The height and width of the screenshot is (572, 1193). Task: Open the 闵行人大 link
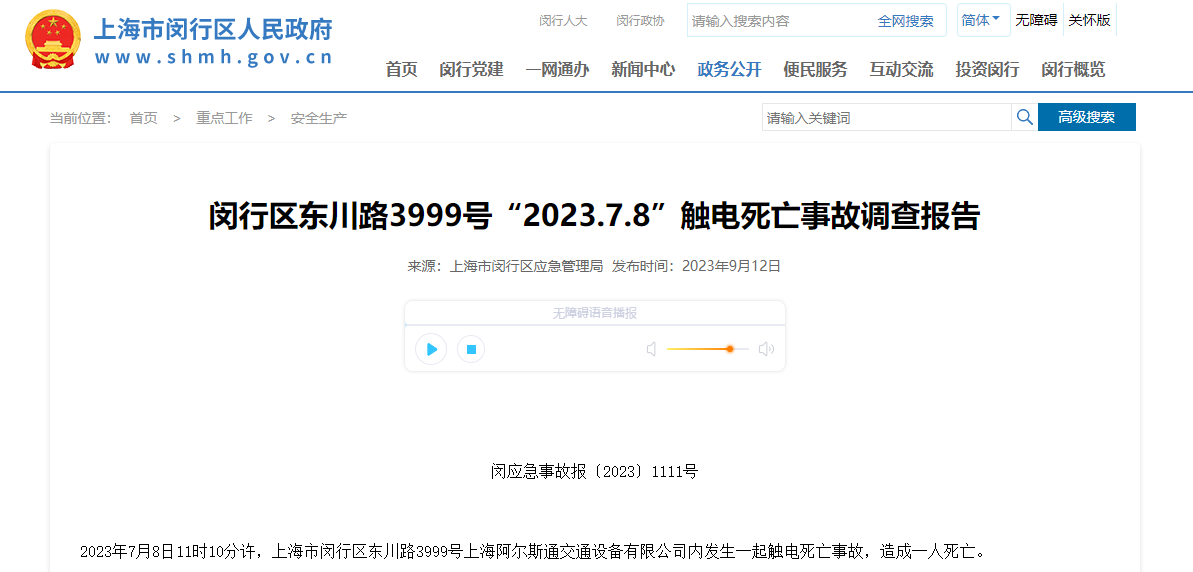(x=563, y=21)
